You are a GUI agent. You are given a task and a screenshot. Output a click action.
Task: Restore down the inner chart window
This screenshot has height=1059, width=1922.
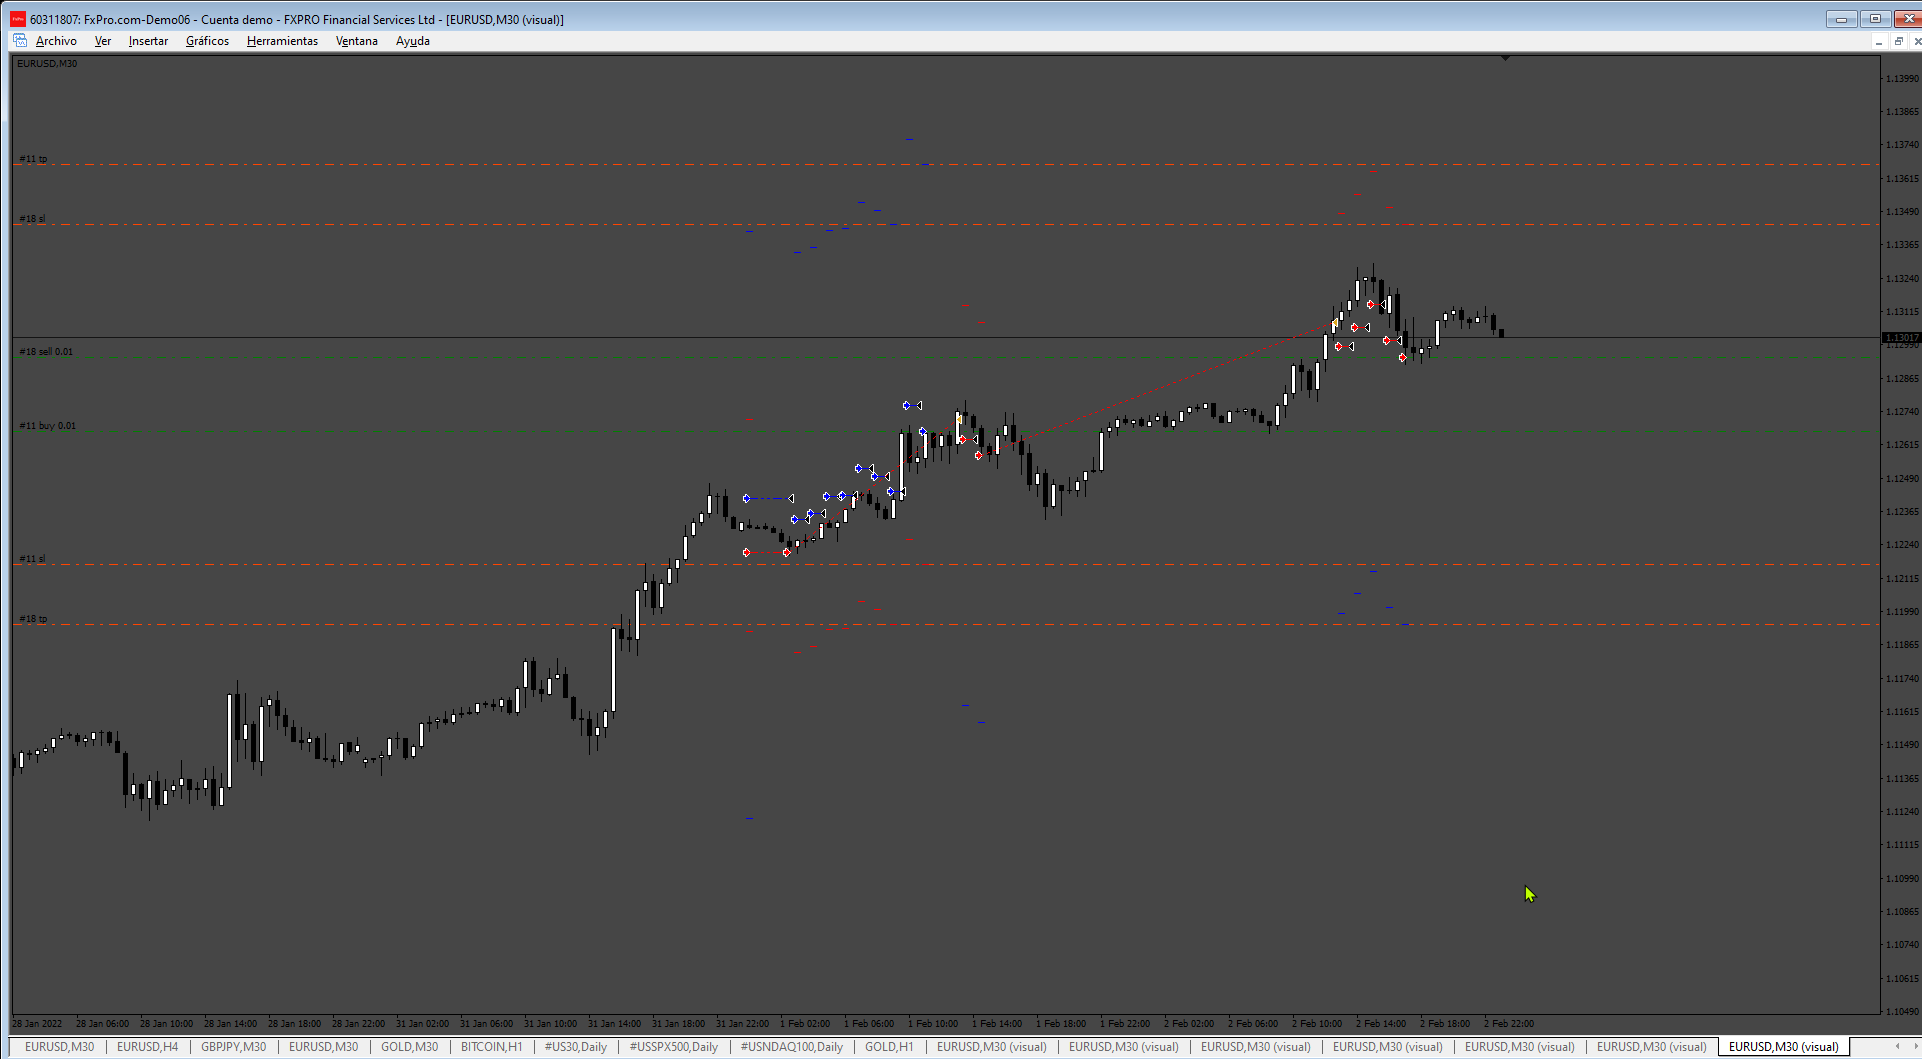click(1898, 41)
